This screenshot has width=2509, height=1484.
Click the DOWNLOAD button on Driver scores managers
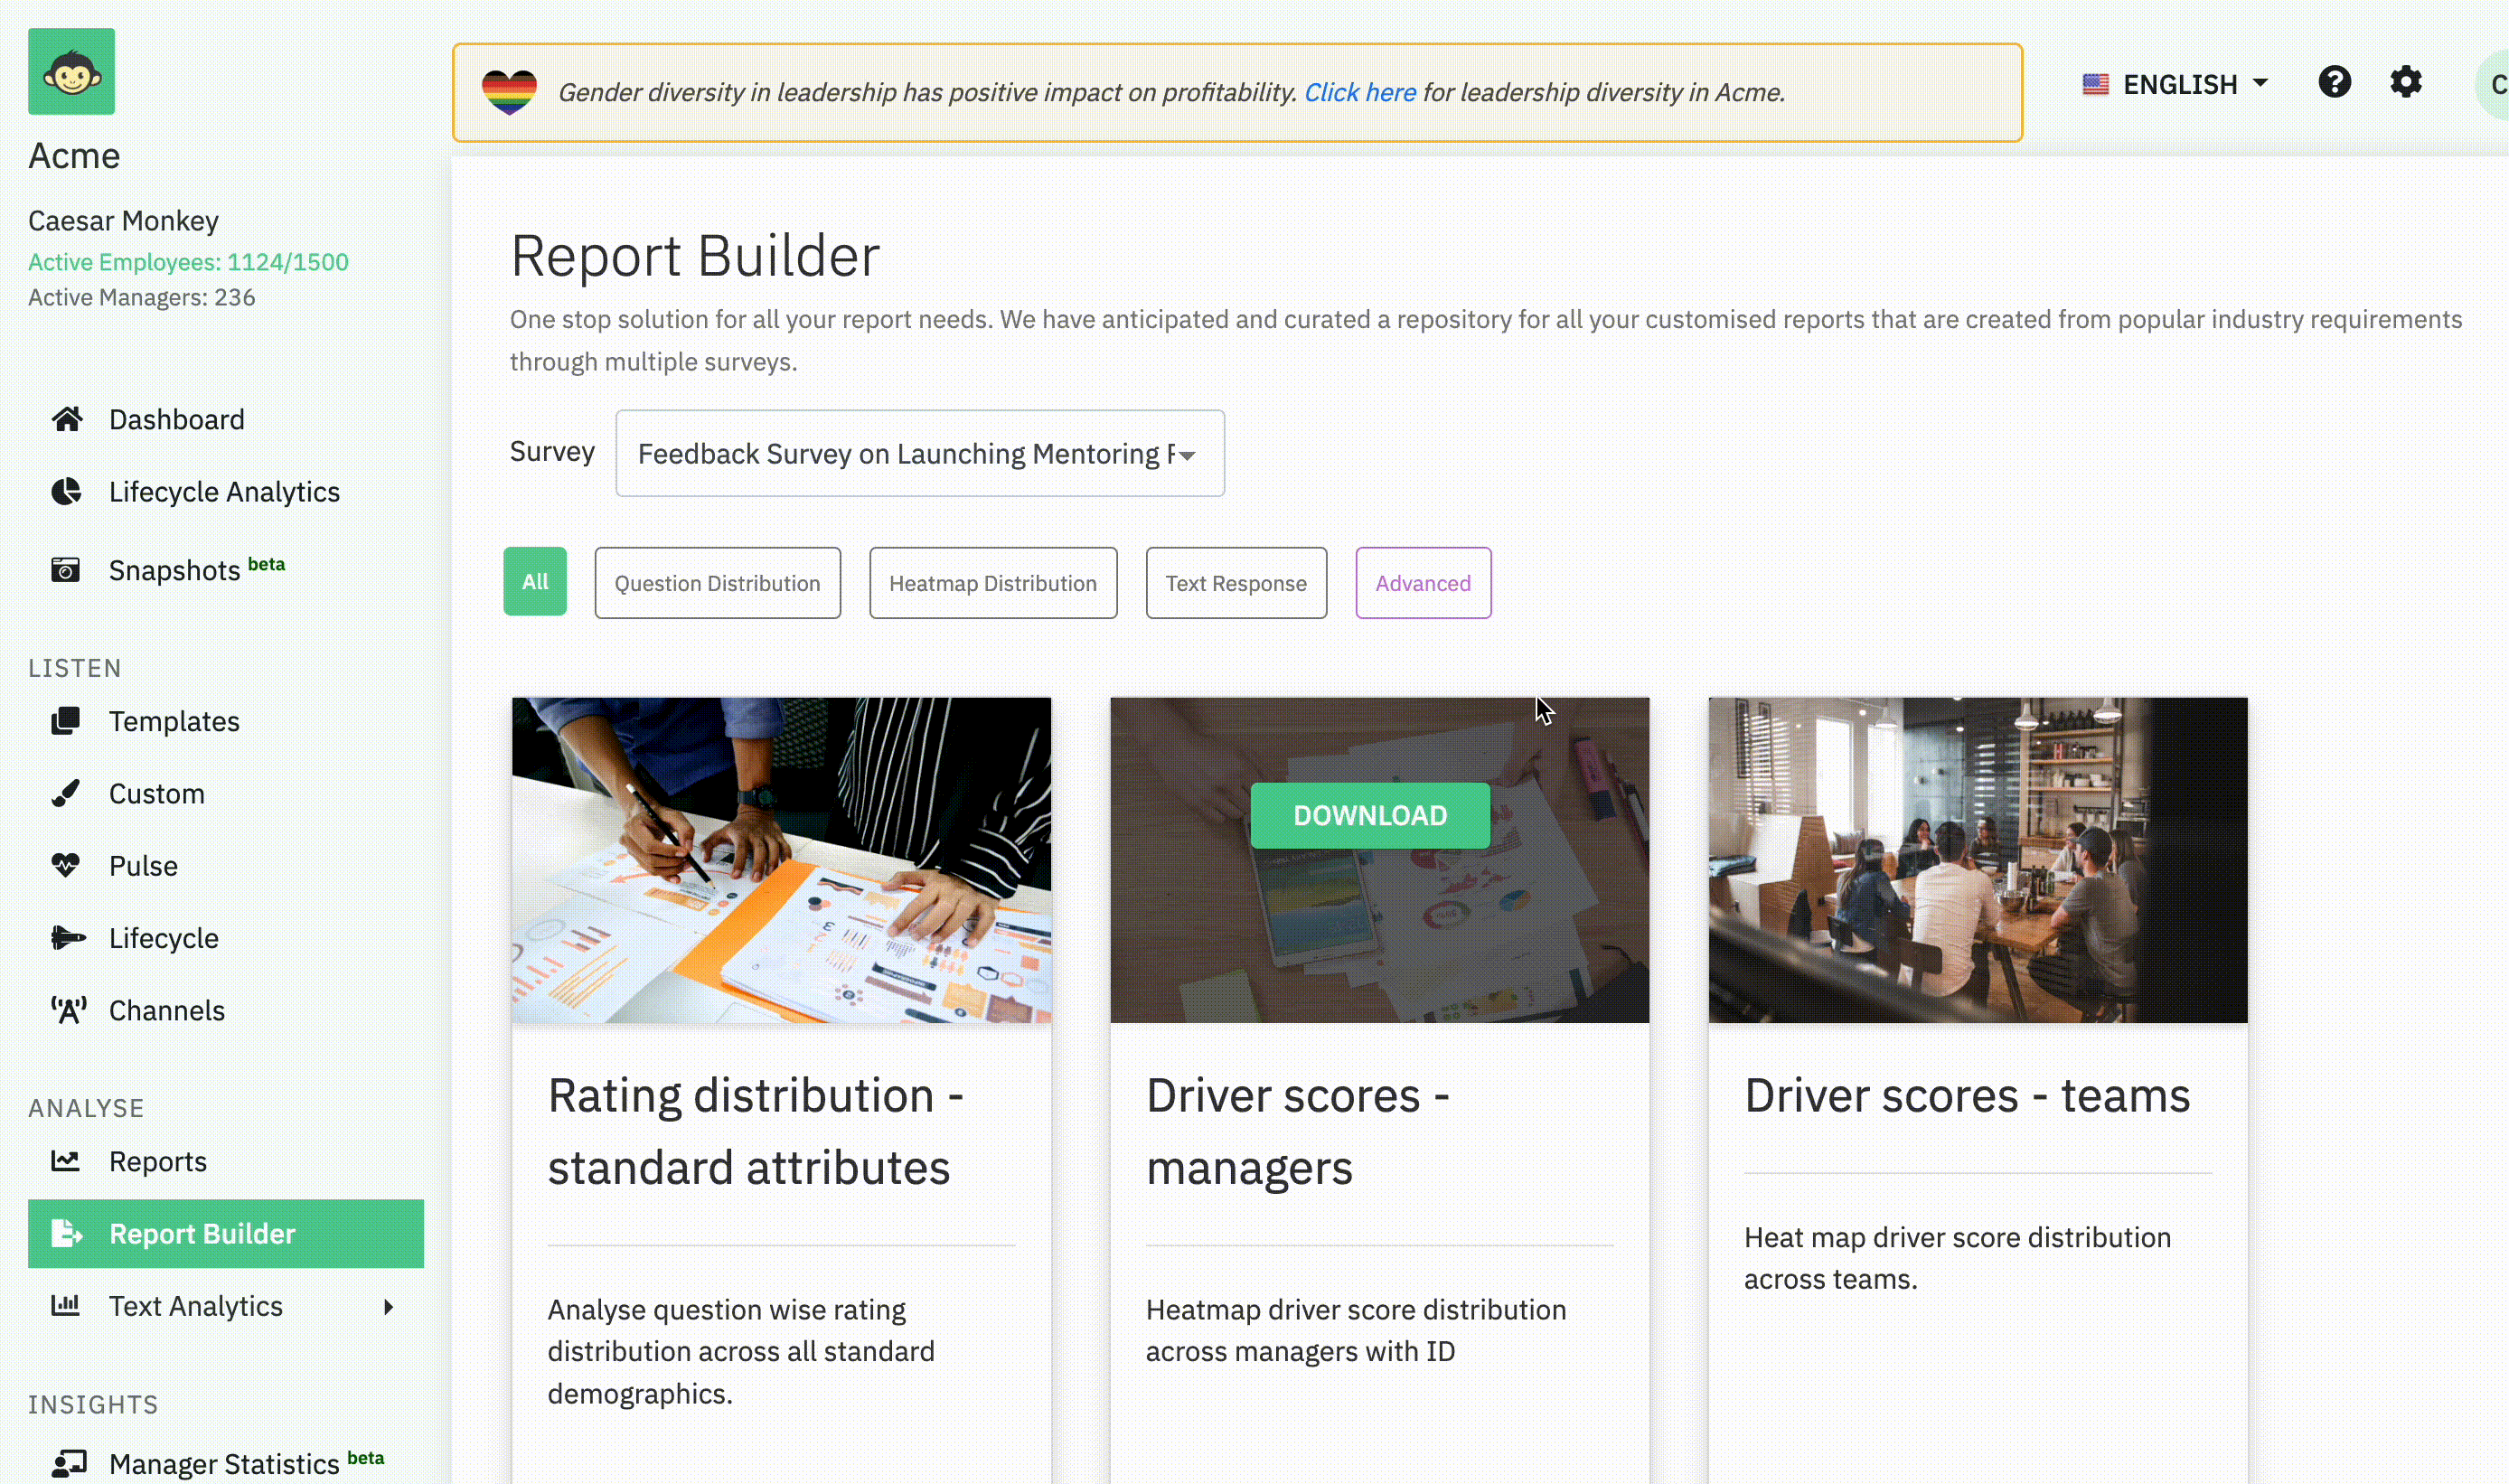pyautogui.click(x=1369, y=815)
